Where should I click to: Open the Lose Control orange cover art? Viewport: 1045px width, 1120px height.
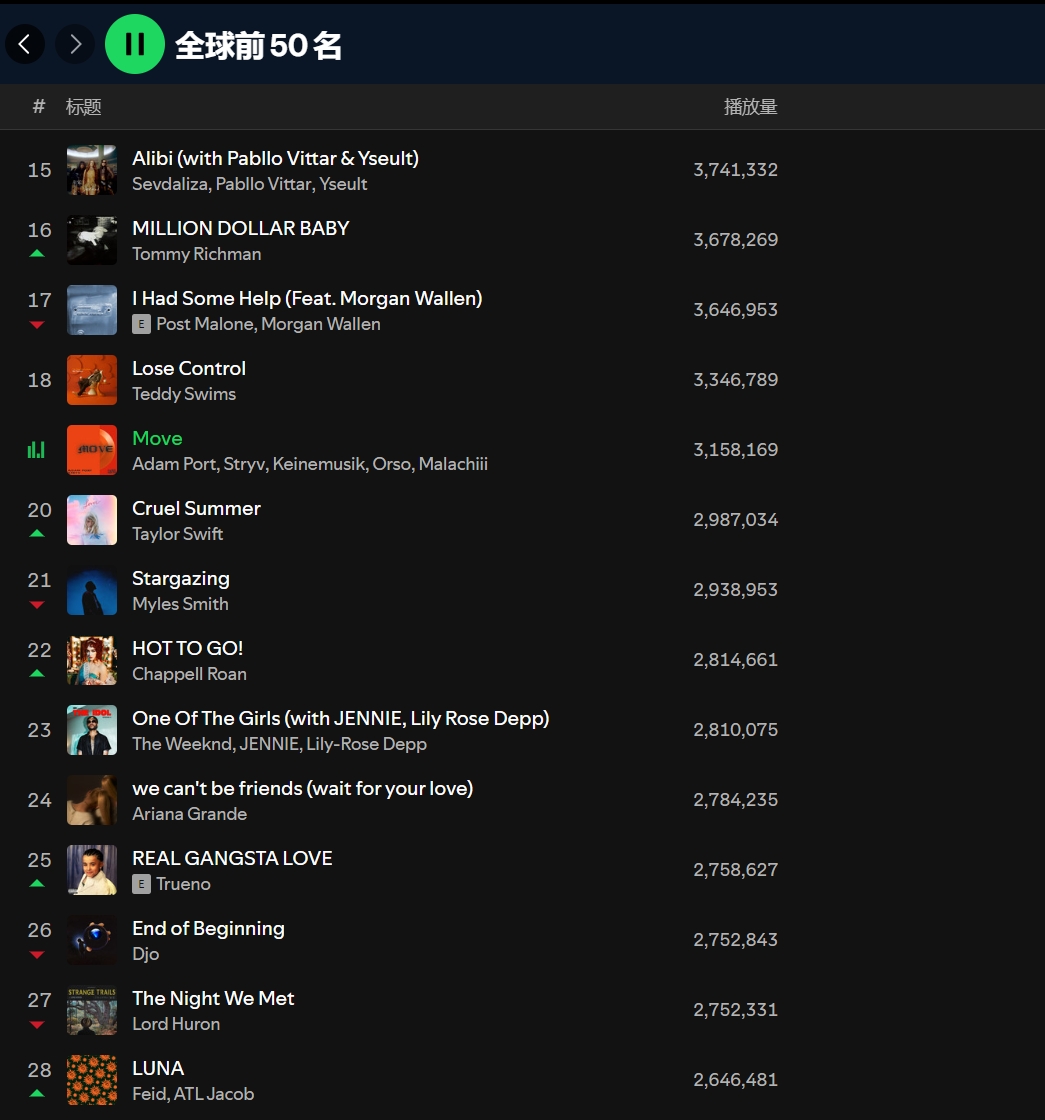pyautogui.click(x=92, y=380)
